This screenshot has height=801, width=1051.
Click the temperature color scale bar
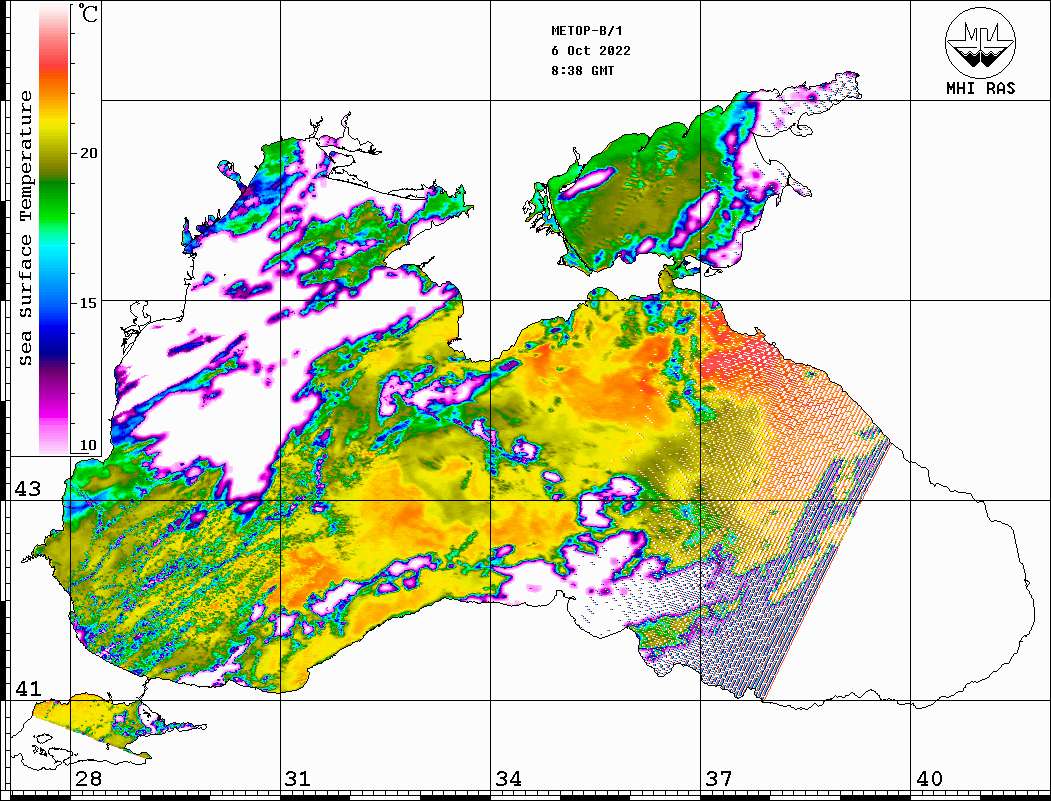(x=54, y=229)
